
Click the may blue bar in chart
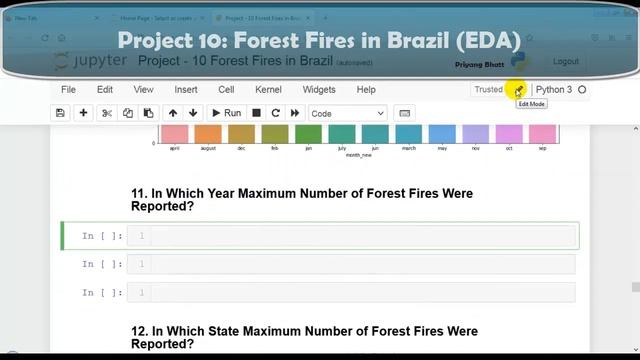click(442, 134)
